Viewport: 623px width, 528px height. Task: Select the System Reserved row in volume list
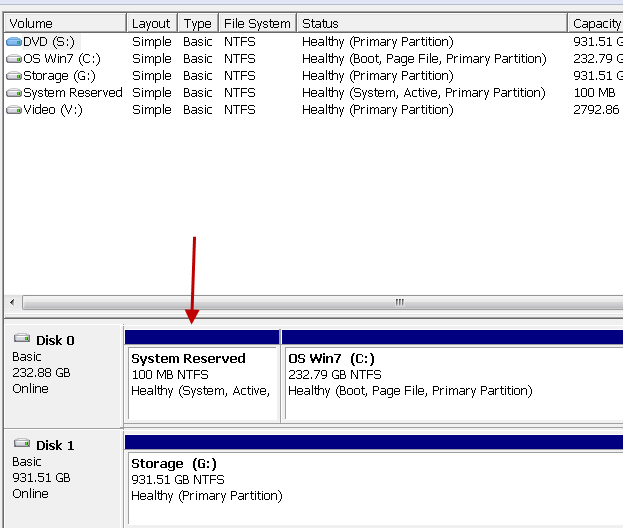(313, 93)
